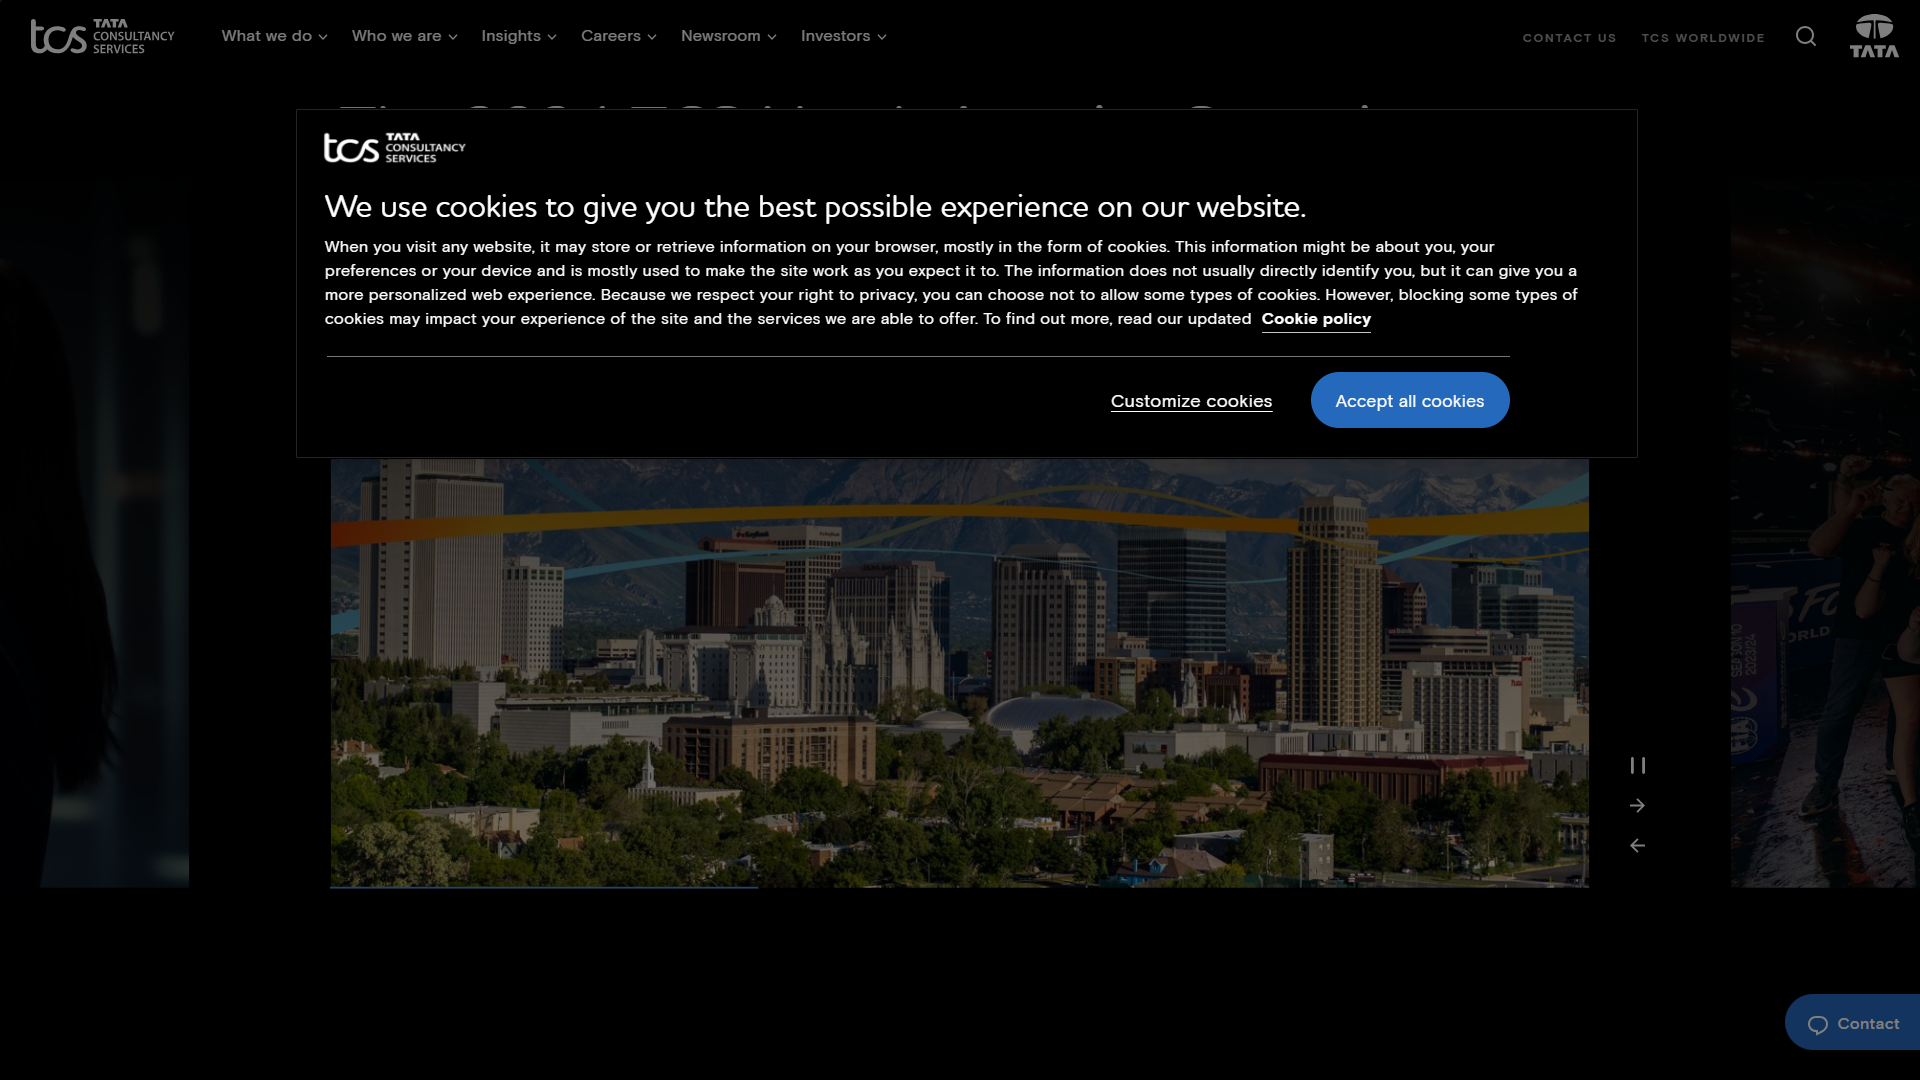Viewport: 1920px width, 1080px height.
Task: Click TCS WORLDWIDE navigation link
Action: 1702,37
